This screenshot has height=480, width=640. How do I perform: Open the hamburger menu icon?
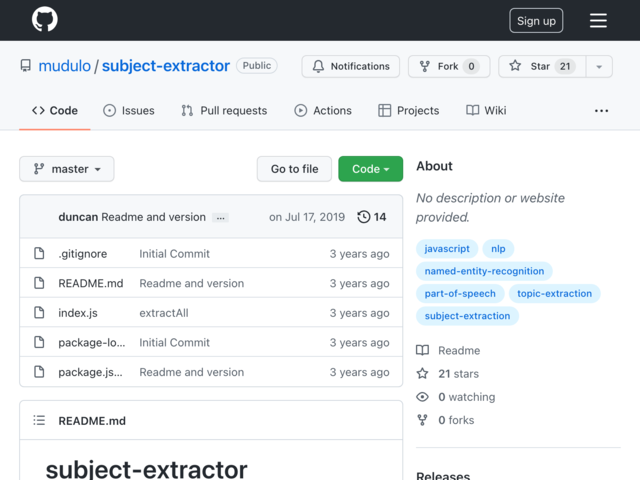[x=598, y=20]
